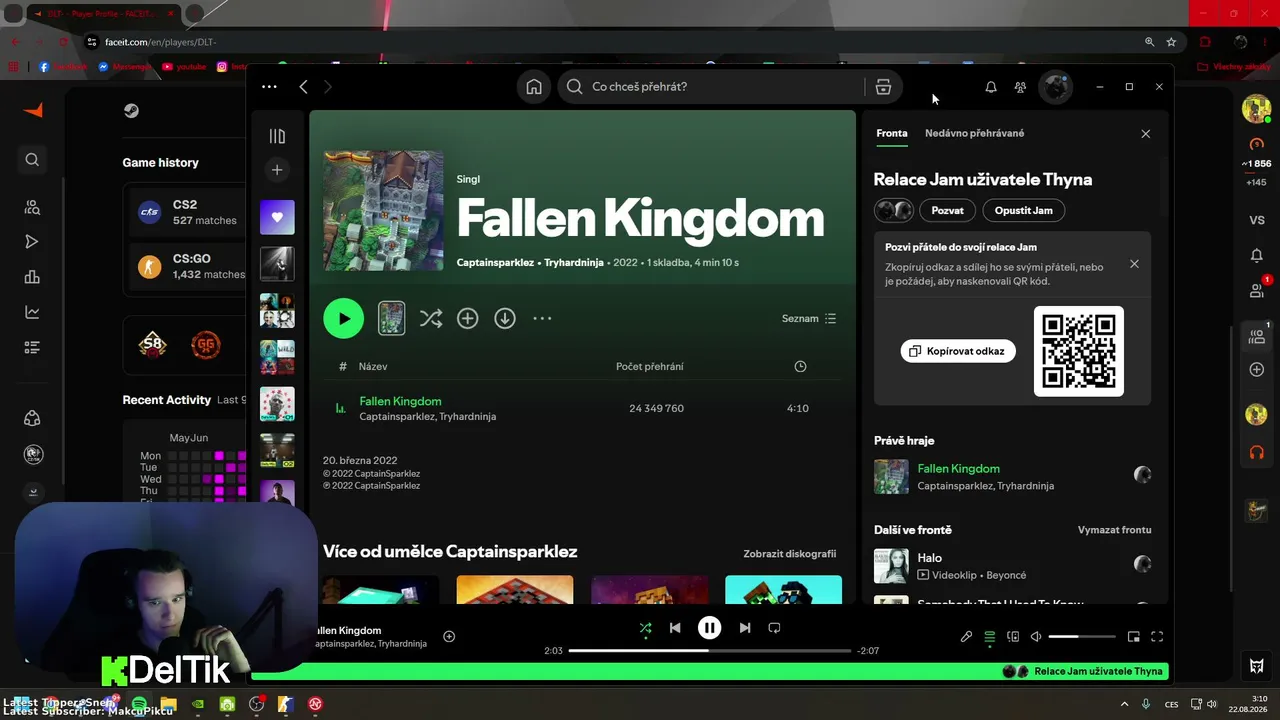Bookmark the page with the star icon
Screen dimensions: 1280x720
tap(1171, 42)
